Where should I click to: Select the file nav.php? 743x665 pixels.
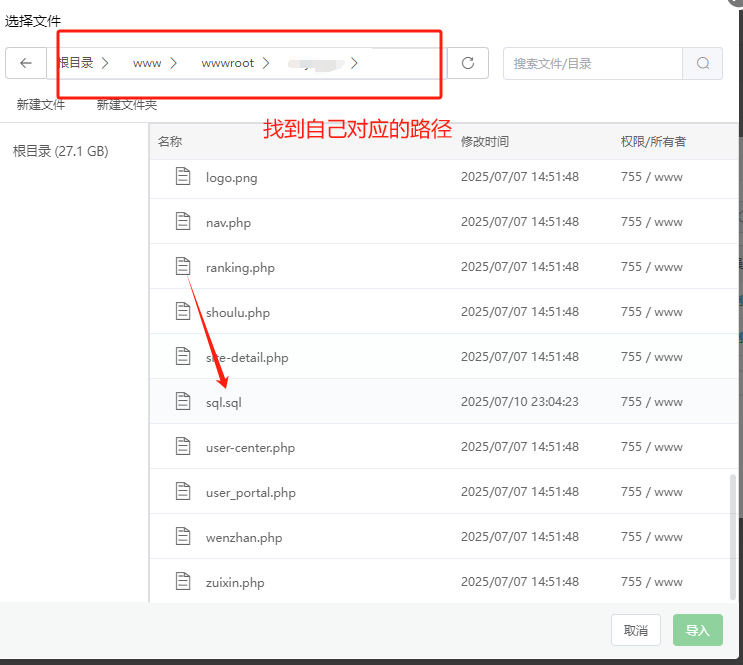click(x=228, y=222)
